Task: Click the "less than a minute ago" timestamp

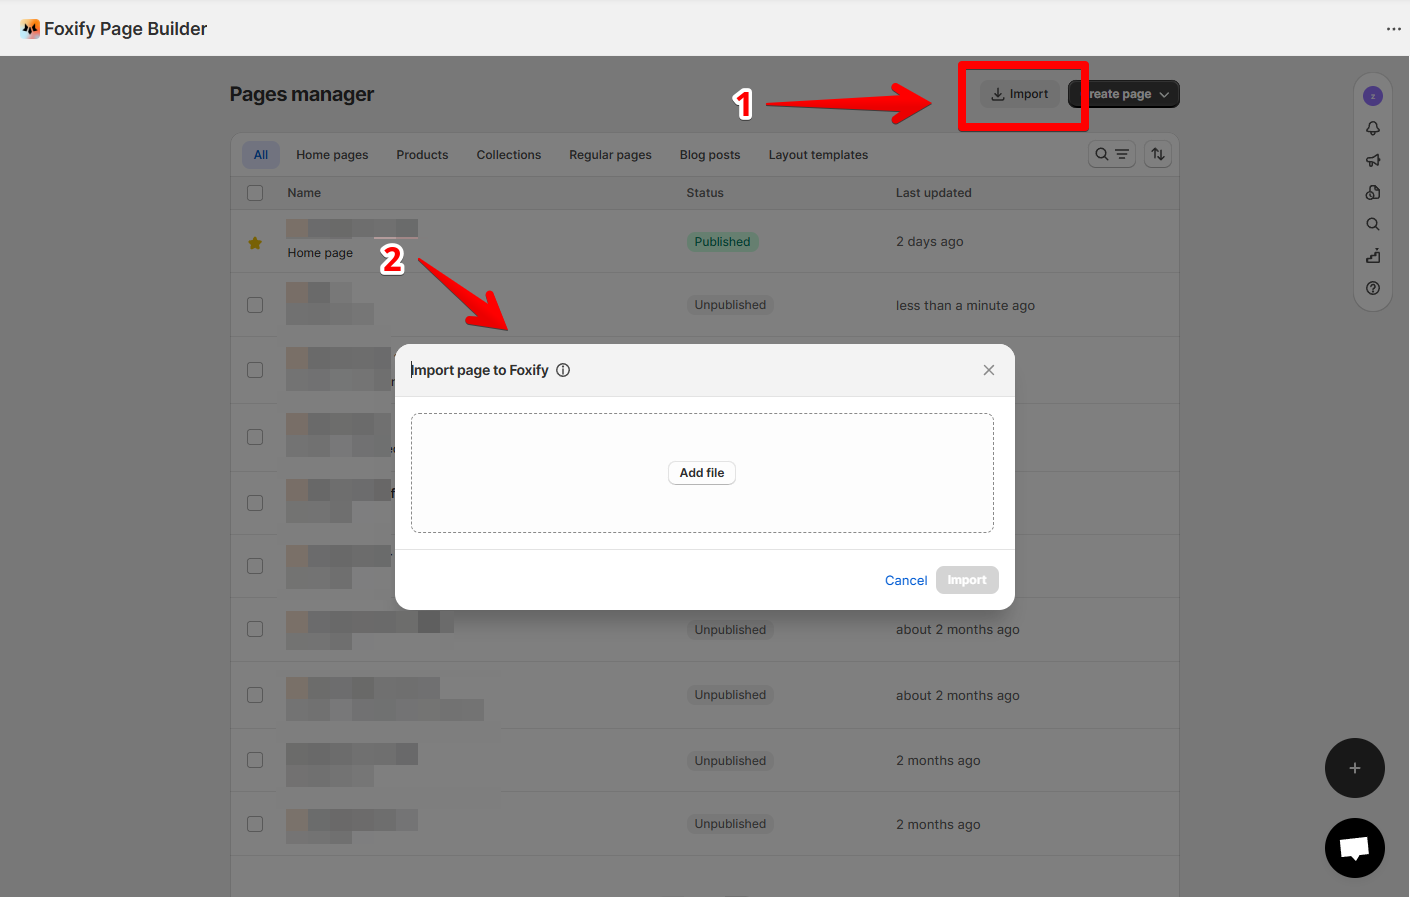Action: coord(965,306)
